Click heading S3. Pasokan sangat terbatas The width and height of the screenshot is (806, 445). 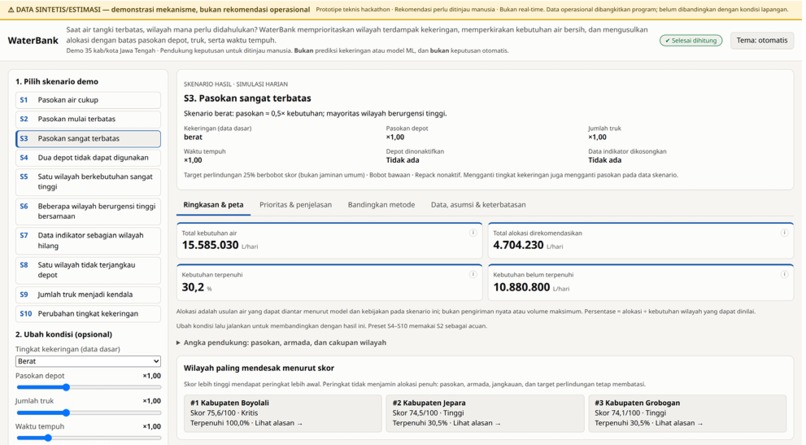(247, 98)
